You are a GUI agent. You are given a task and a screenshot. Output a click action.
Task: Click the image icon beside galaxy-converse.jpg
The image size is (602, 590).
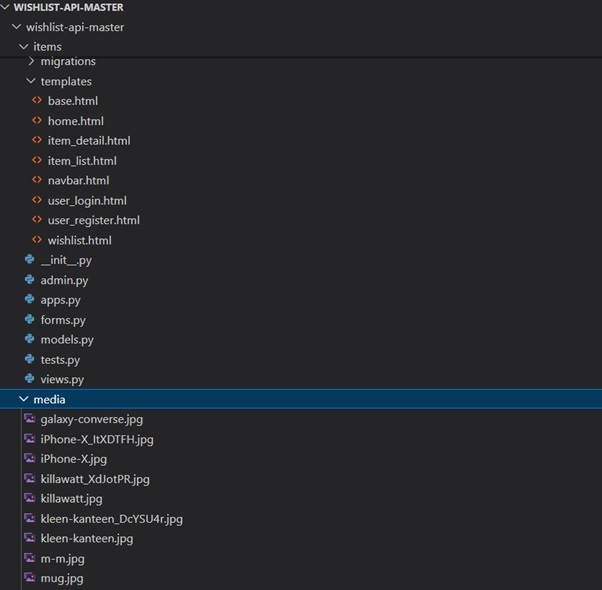(30, 419)
